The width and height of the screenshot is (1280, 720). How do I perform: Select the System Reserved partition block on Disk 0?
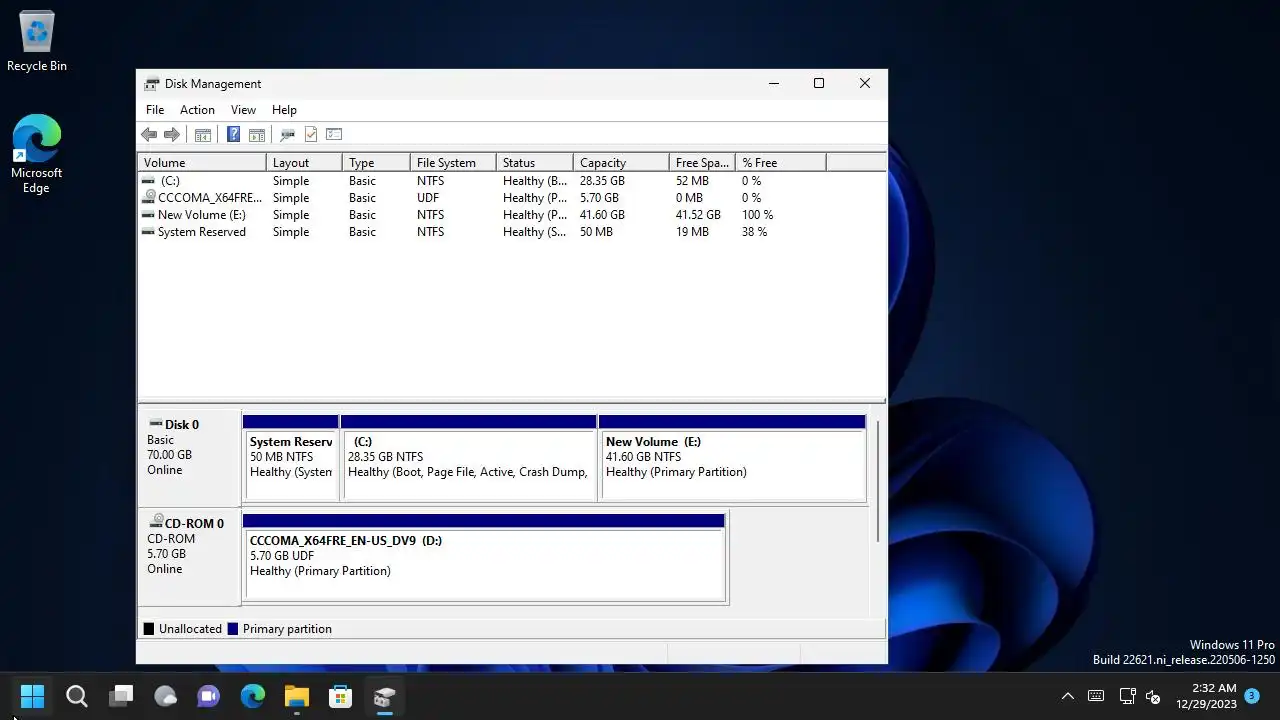[x=291, y=458]
